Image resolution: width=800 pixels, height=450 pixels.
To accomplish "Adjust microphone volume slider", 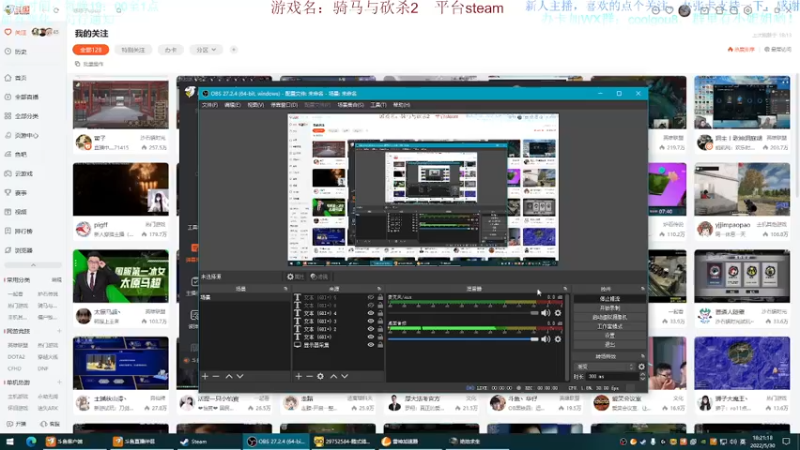I will coord(463,313).
